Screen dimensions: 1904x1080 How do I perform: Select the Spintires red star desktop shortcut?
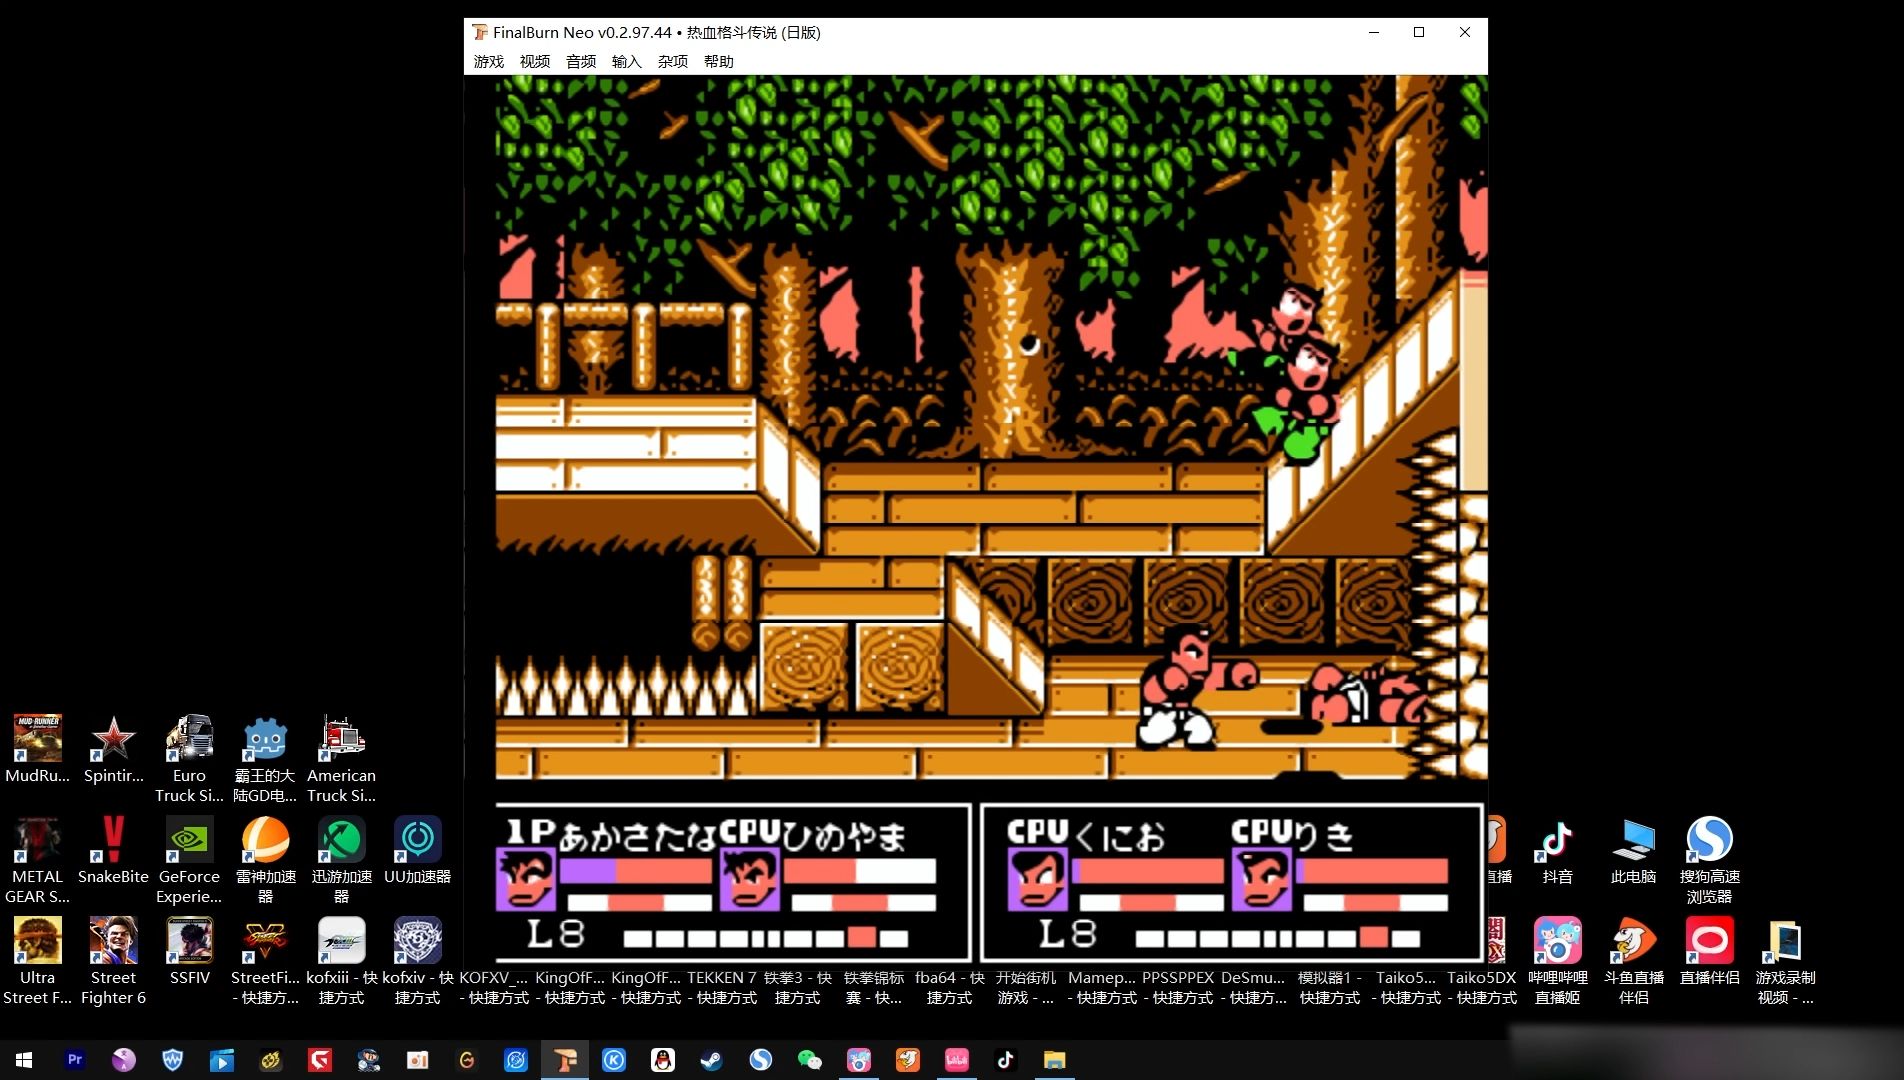[x=113, y=750]
